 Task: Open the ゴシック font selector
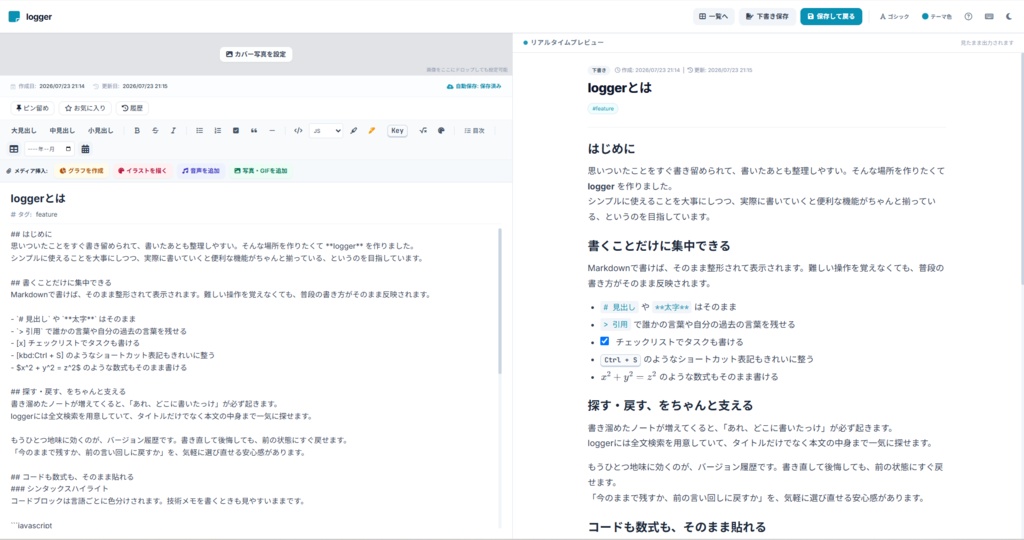coord(894,16)
